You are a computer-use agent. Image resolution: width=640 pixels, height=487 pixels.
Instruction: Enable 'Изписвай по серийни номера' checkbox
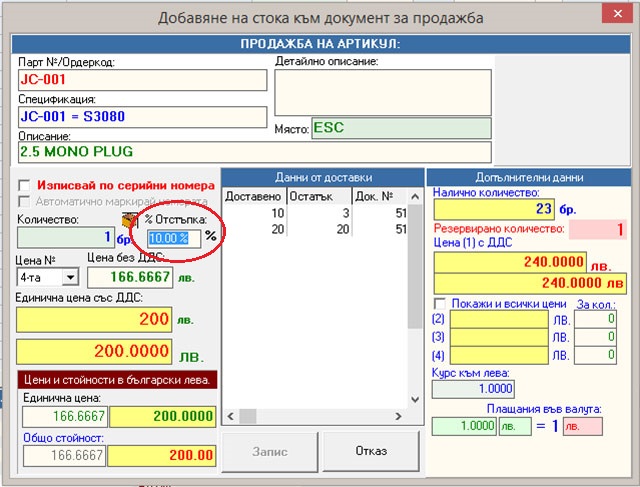[x=25, y=186]
